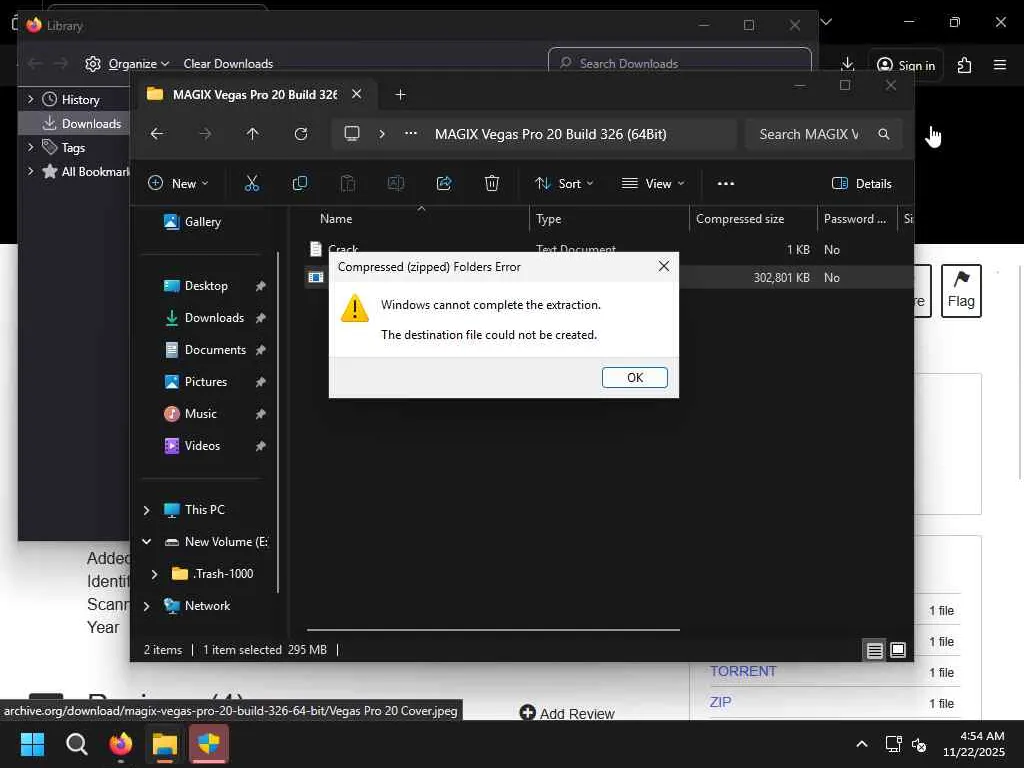Close the MAGIX Vegas Pro 20 Explorer tab
The width and height of the screenshot is (1024, 768).
pyautogui.click(x=357, y=94)
